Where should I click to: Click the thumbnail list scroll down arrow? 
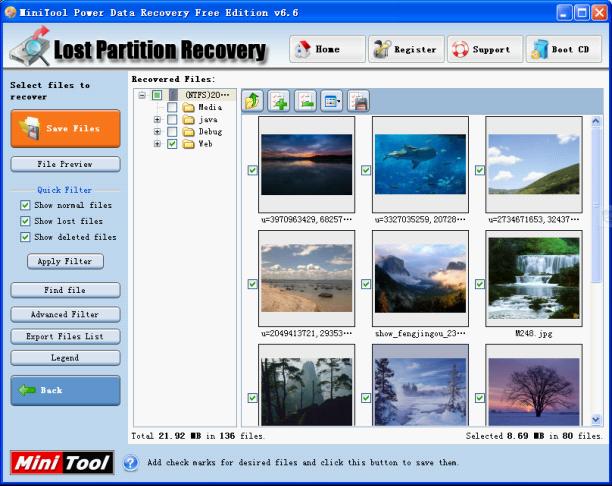(596, 420)
